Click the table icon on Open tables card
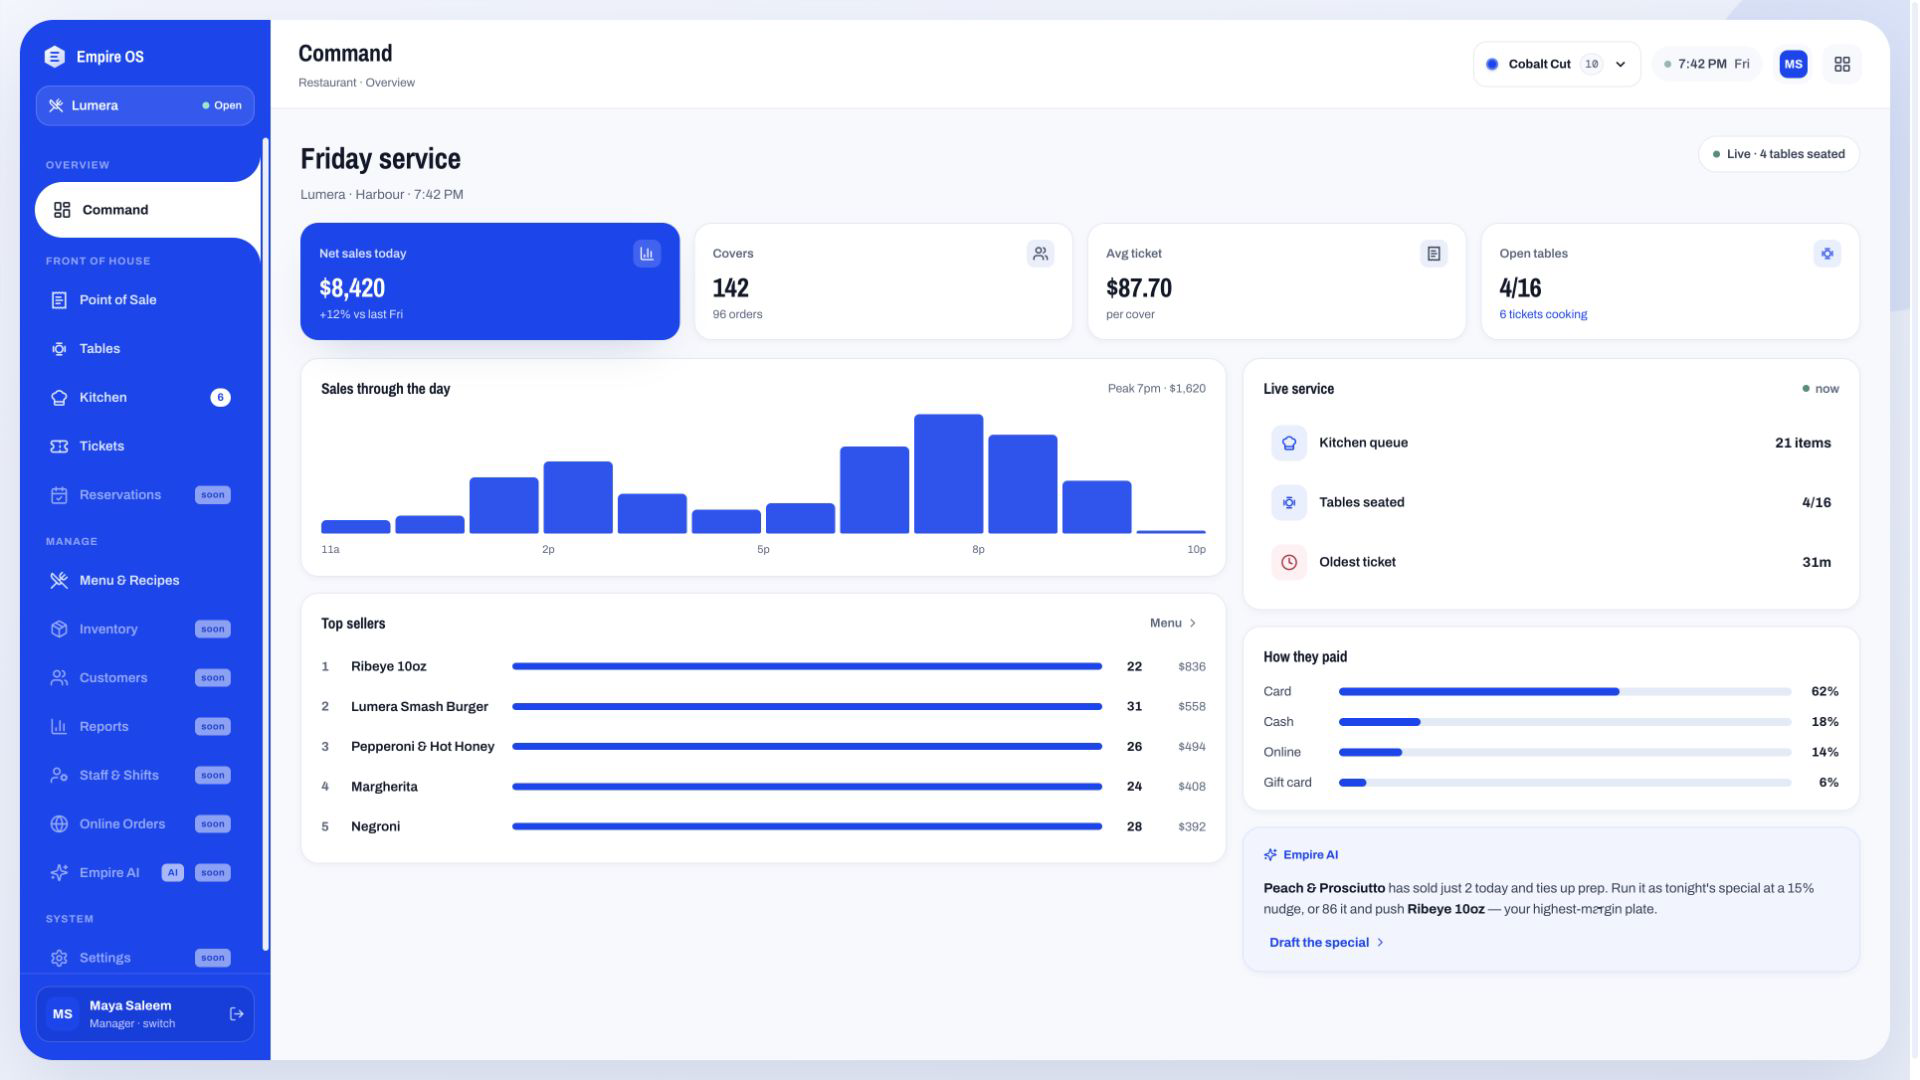Image resolution: width=1920 pixels, height=1080 pixels. pos(1826,254)
